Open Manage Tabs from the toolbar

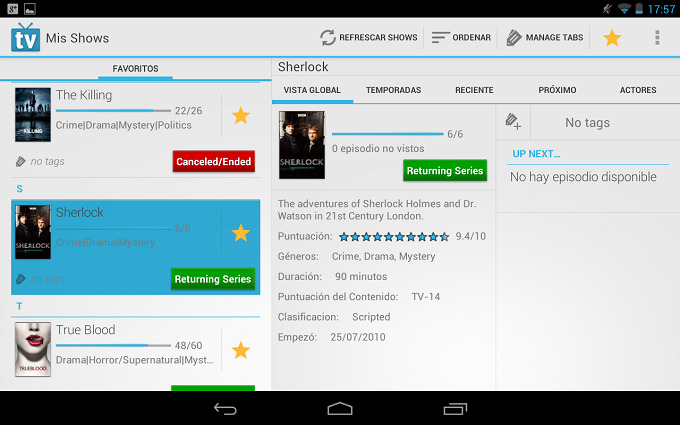coord(545,38)
